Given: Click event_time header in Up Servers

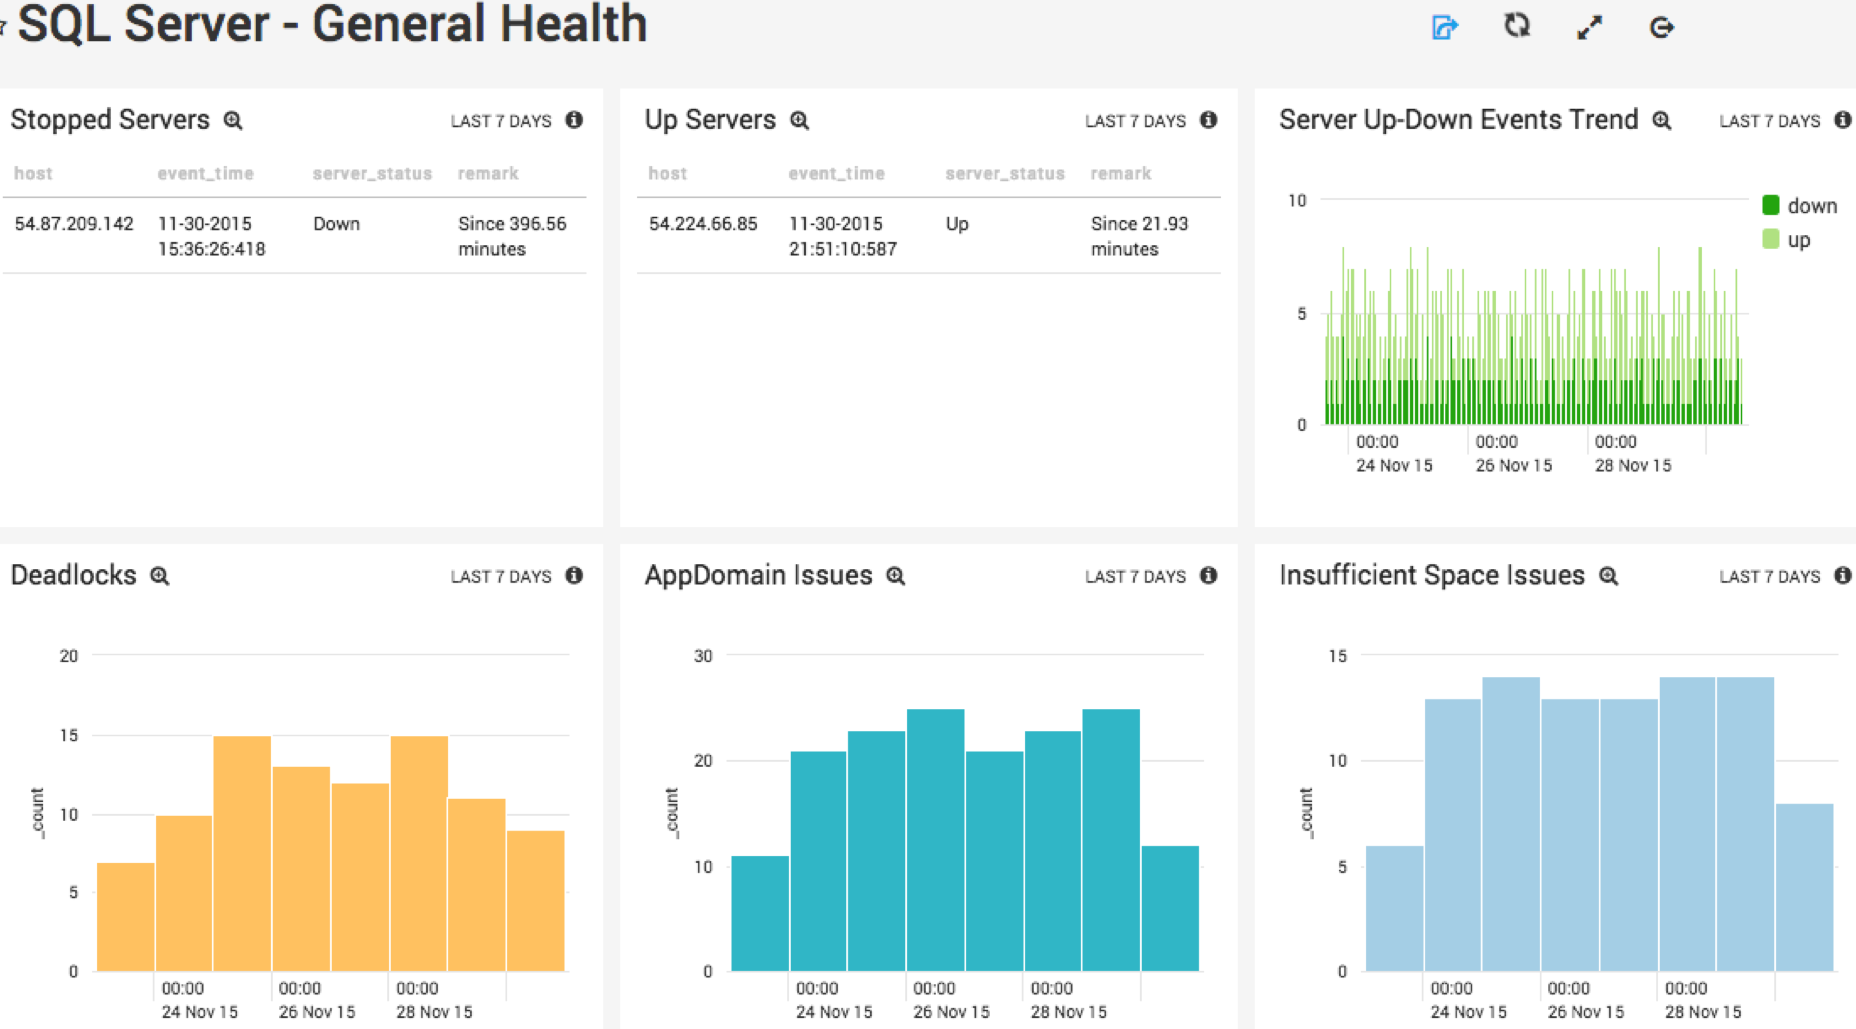Looking at the screenshot, I should coord(836,173).
